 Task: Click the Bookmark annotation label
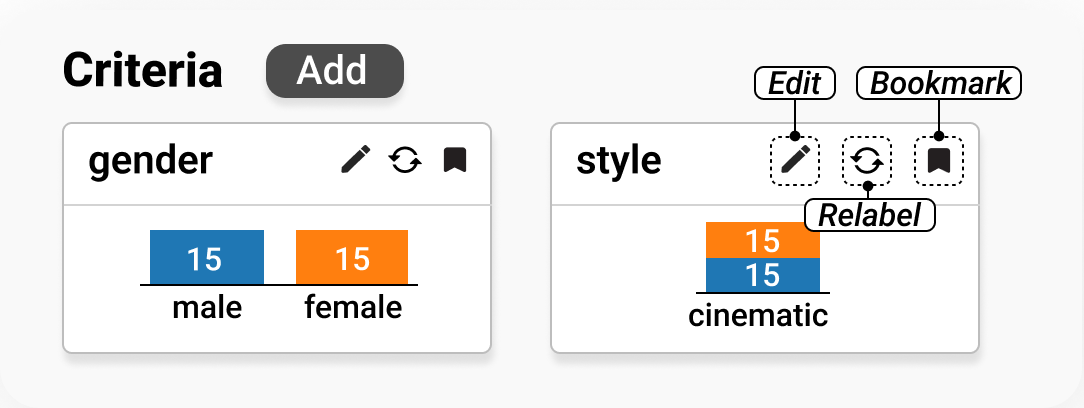tap(940, 84)
